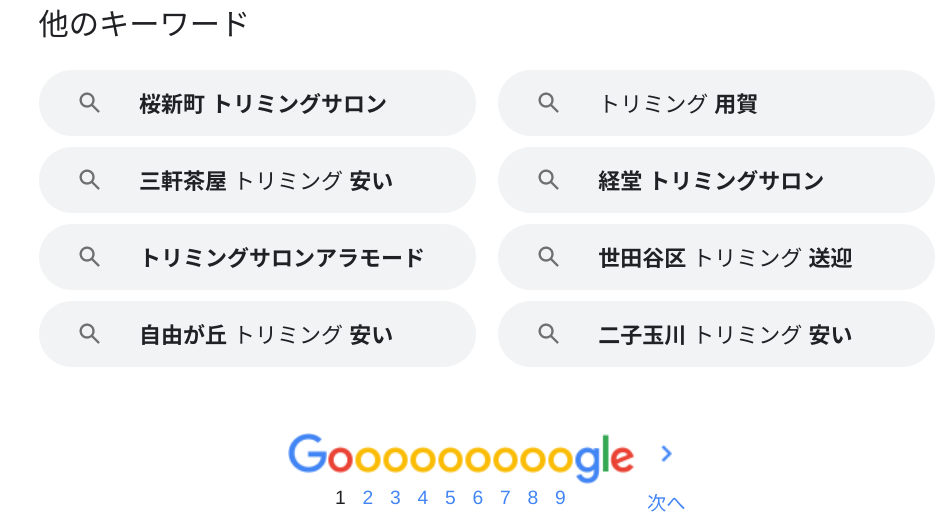Screen dimensions: 942x515
Task: Click search icon beside 桜新町 トリミングサロン
Action: 90,103
